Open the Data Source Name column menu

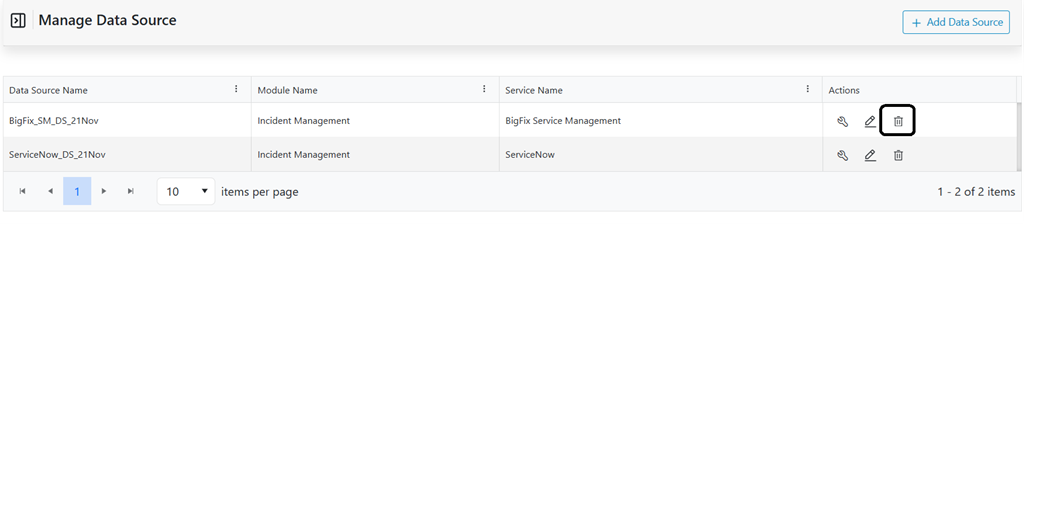pyautogui.click(x=236, y=89)
